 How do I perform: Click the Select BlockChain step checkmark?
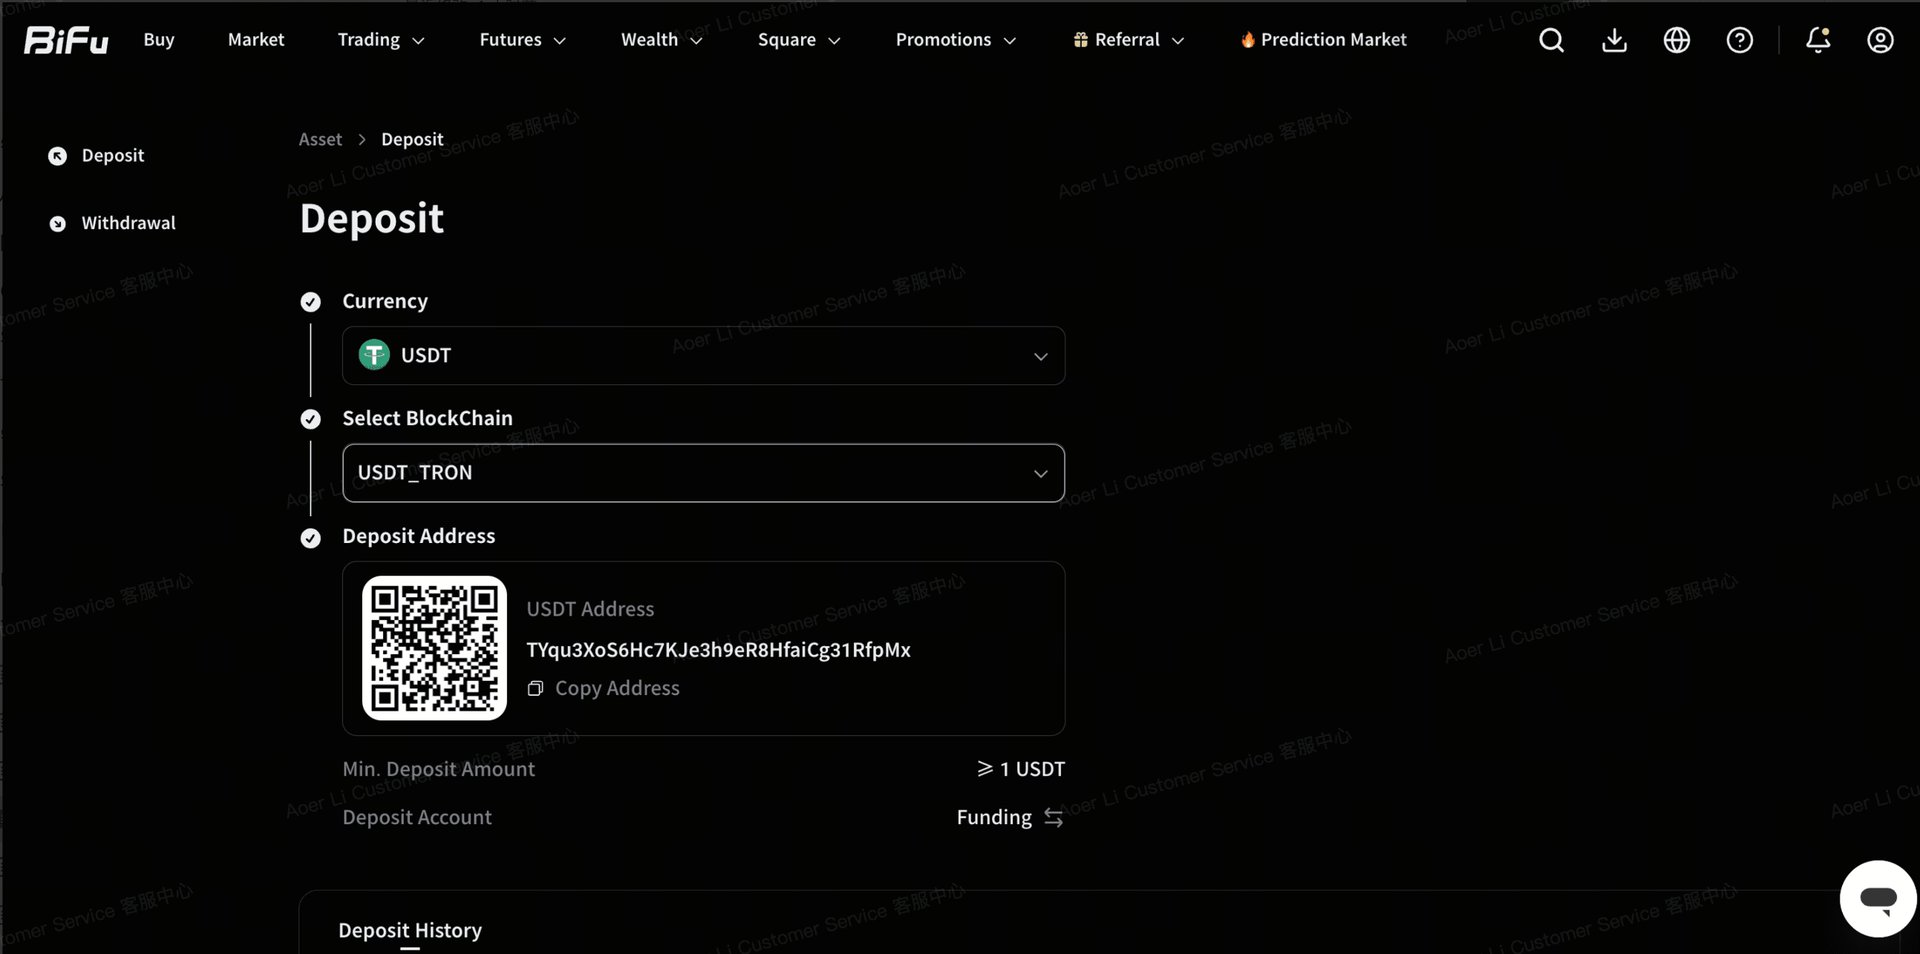pos(311,419)
